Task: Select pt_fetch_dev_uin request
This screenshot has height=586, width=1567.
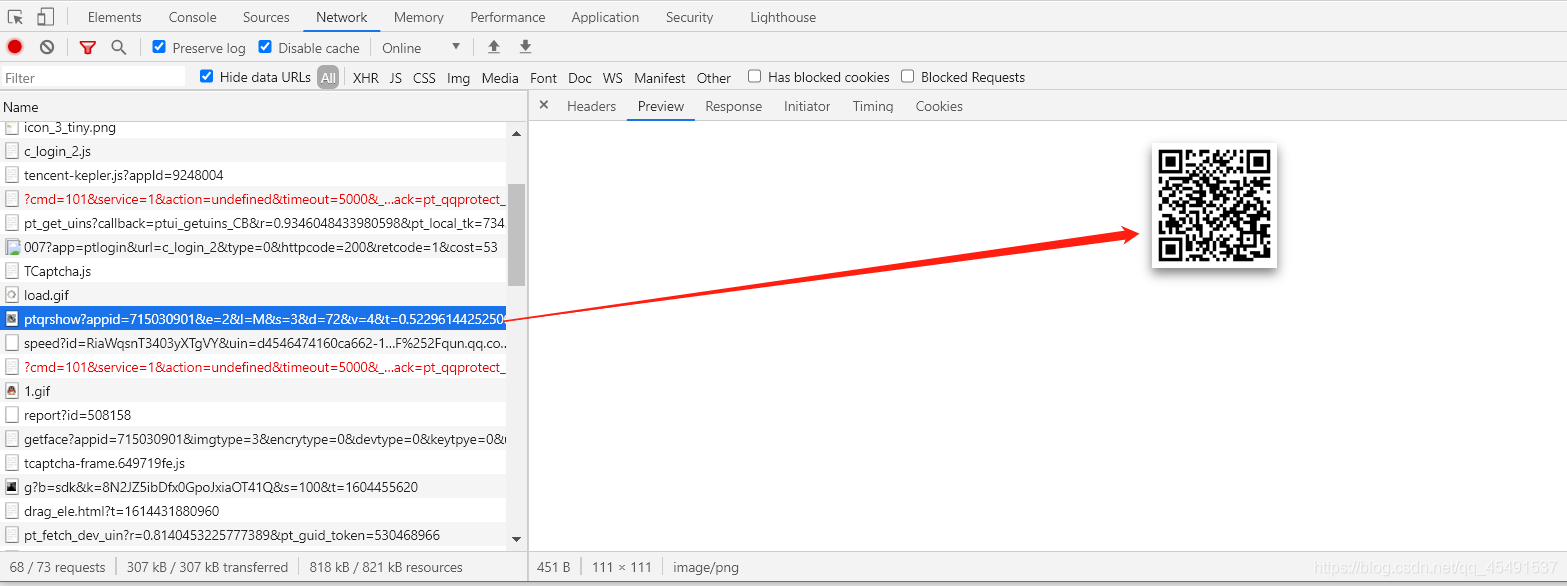Action: (x=253, y=535)
